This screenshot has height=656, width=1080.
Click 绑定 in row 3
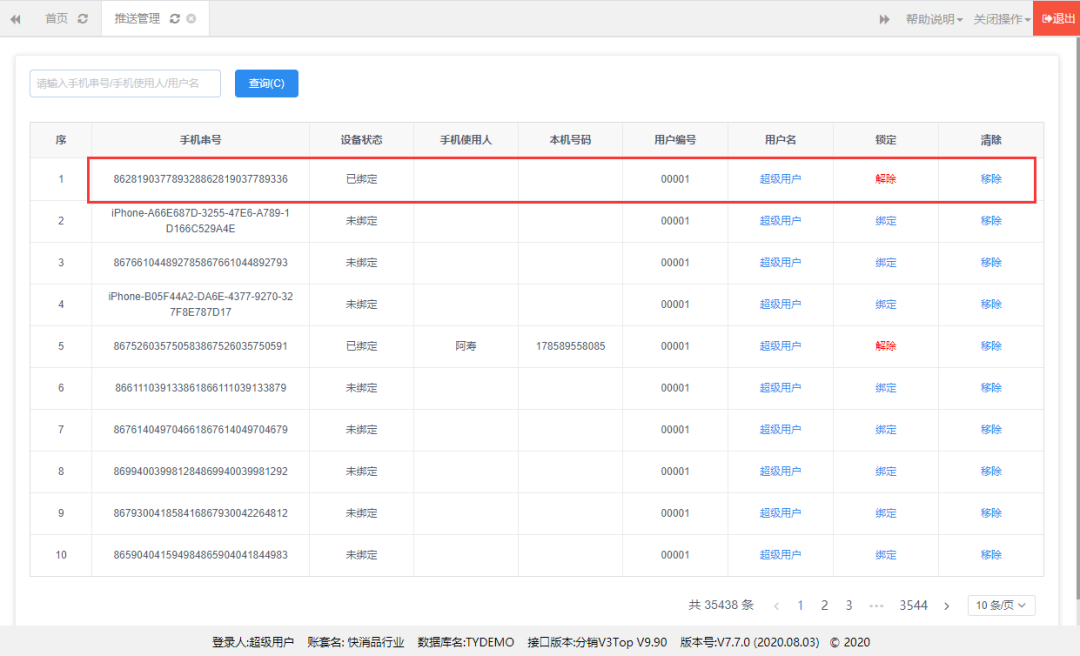click(886, 263)
